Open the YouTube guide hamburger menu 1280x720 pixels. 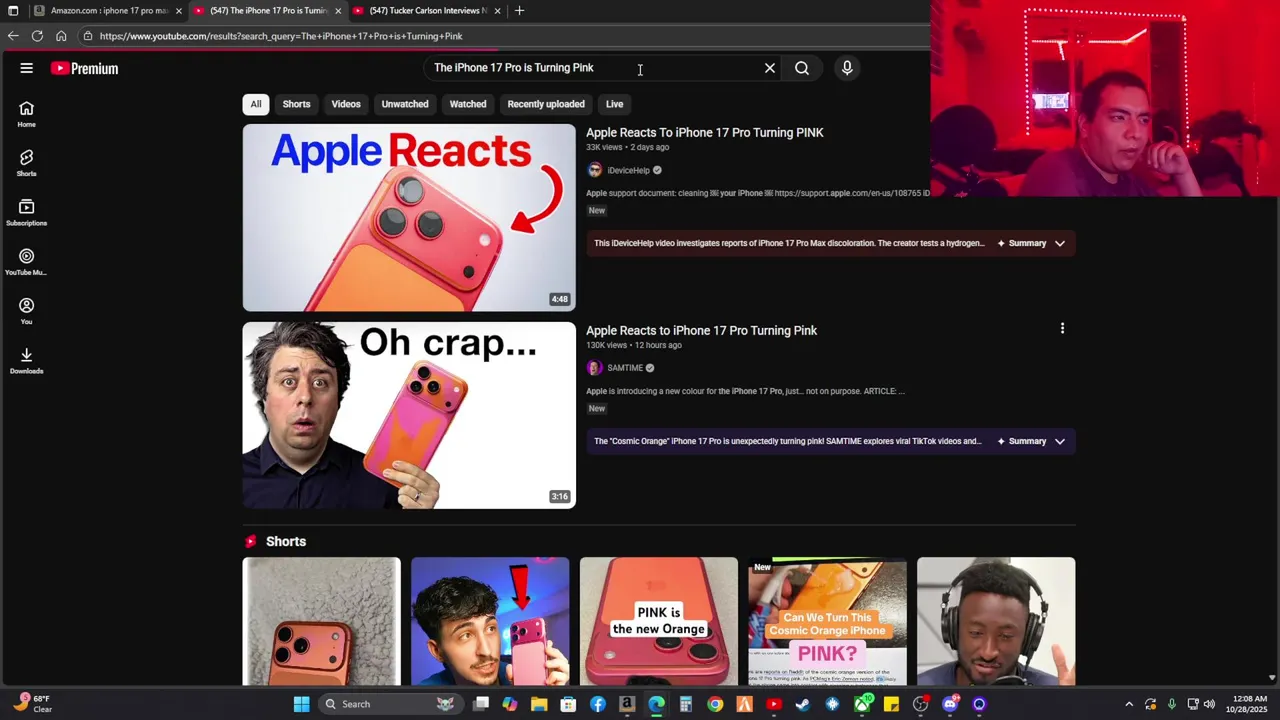(27, 68)
